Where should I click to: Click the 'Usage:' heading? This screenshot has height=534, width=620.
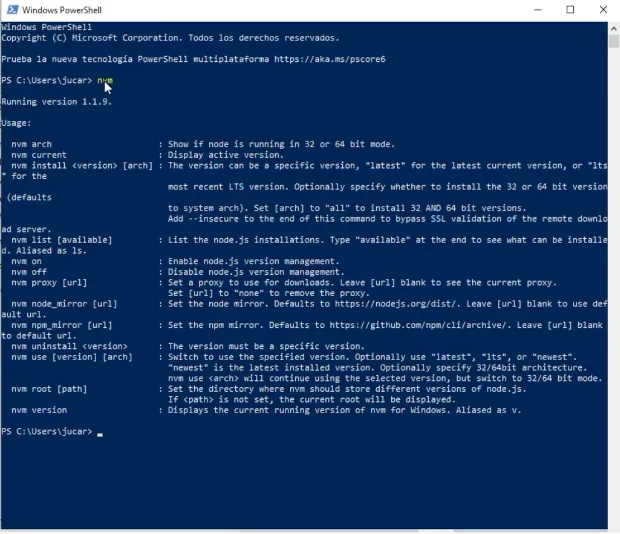tap(16, 123)
